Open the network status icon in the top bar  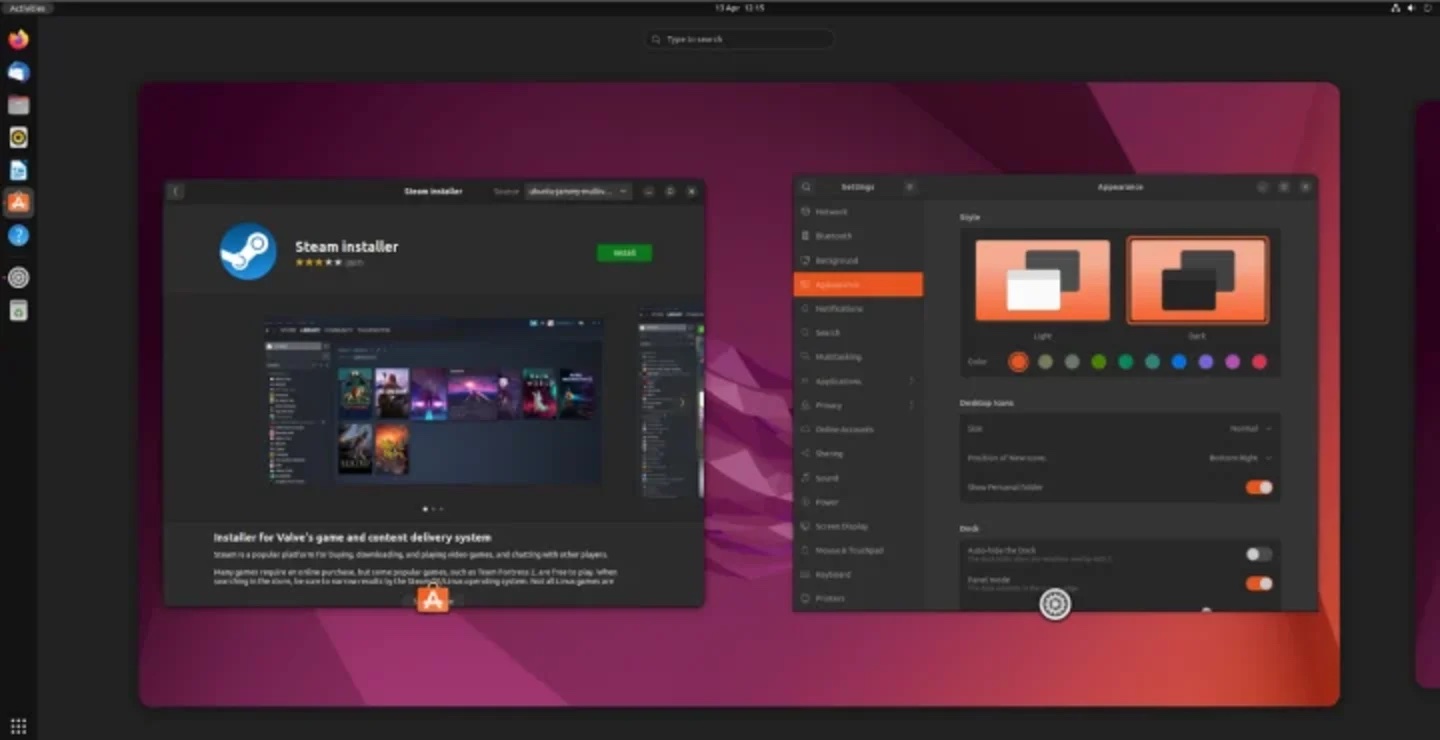(1396, 7)
